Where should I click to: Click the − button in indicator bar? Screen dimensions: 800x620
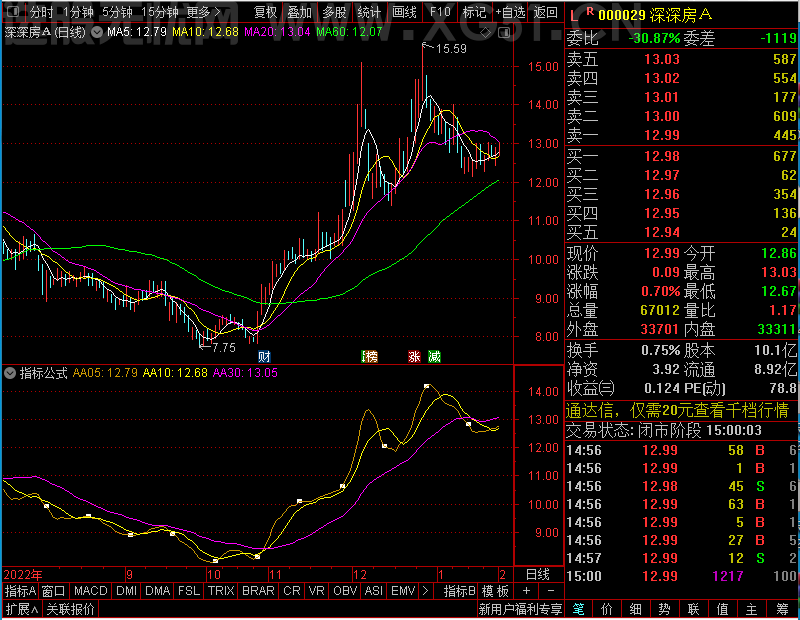click(x=551, y=591)
